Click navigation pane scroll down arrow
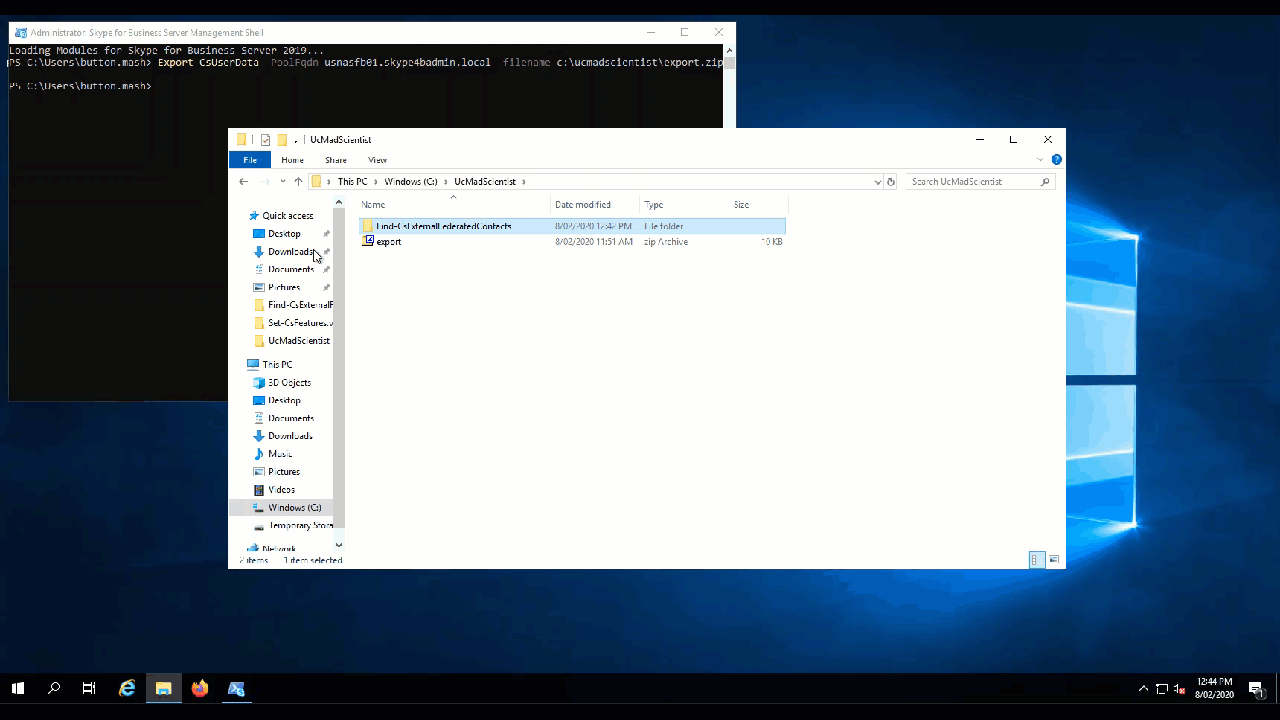Screen dimensions: 1280x720 point(339,545)
